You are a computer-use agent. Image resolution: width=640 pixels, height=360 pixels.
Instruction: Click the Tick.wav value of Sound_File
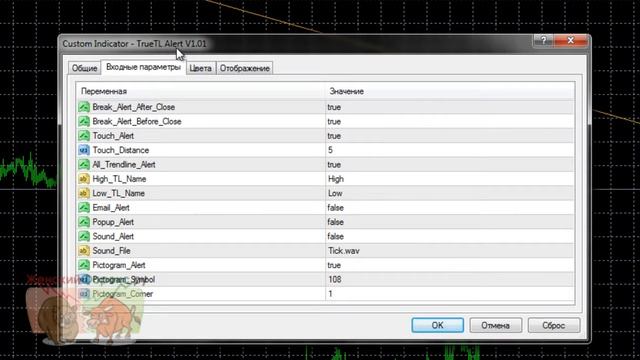(344, 251)
